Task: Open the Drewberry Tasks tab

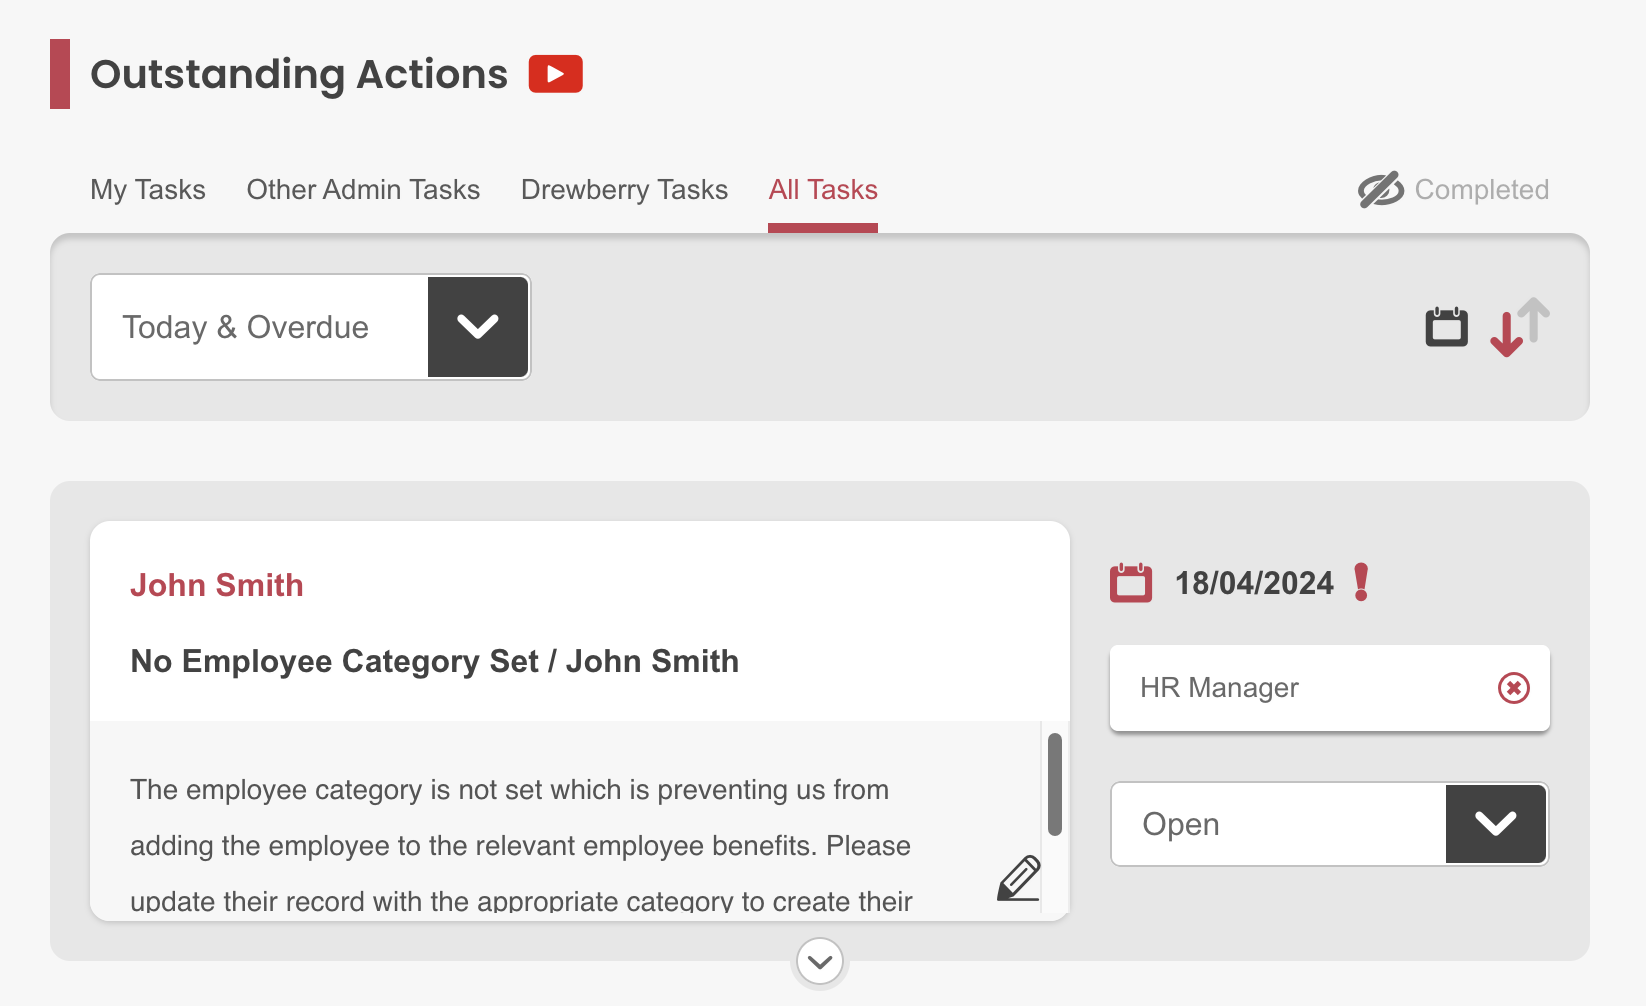Action: click(624, 190)
